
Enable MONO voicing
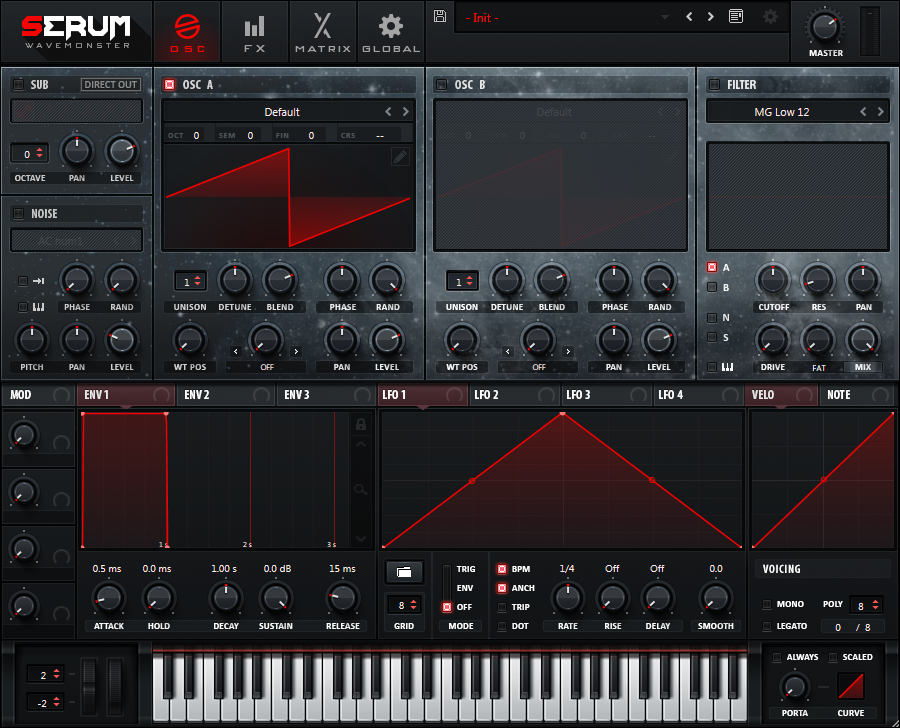766,604
